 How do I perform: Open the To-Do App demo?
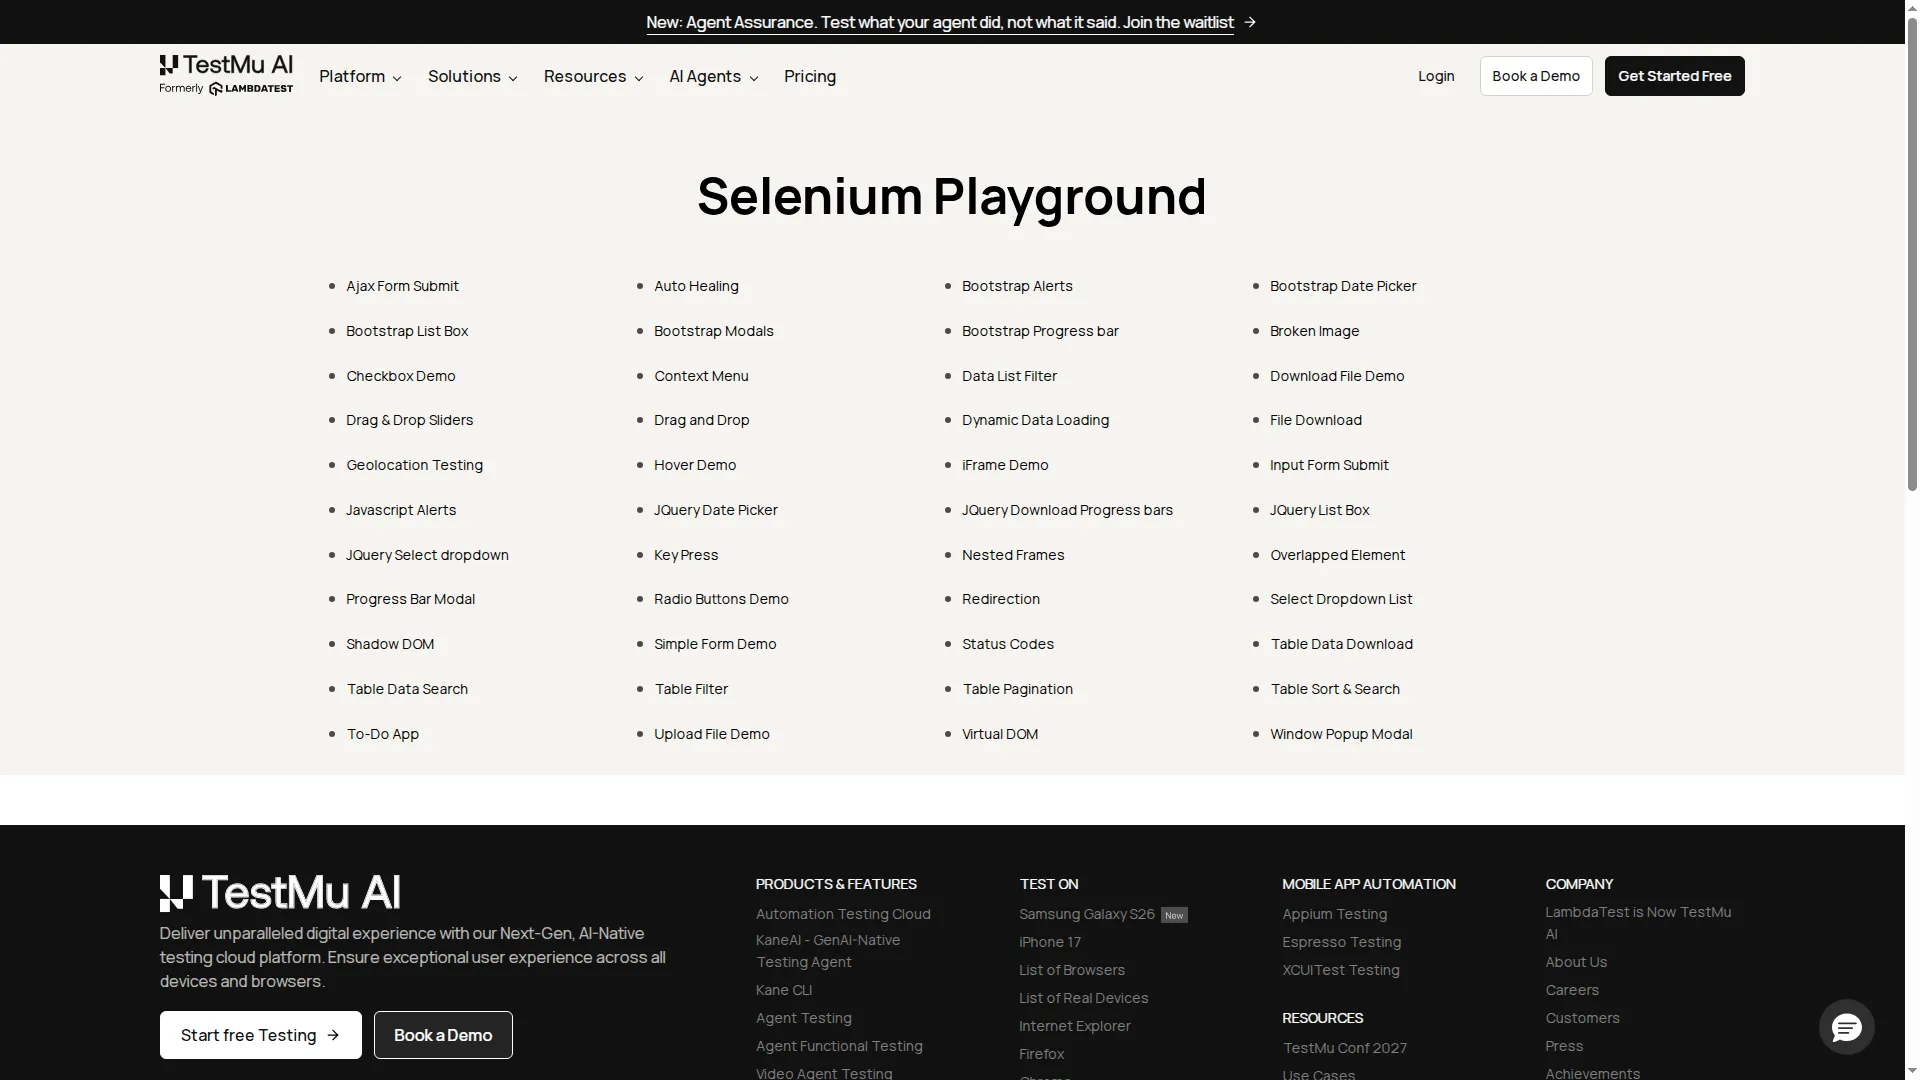point(382,734)
